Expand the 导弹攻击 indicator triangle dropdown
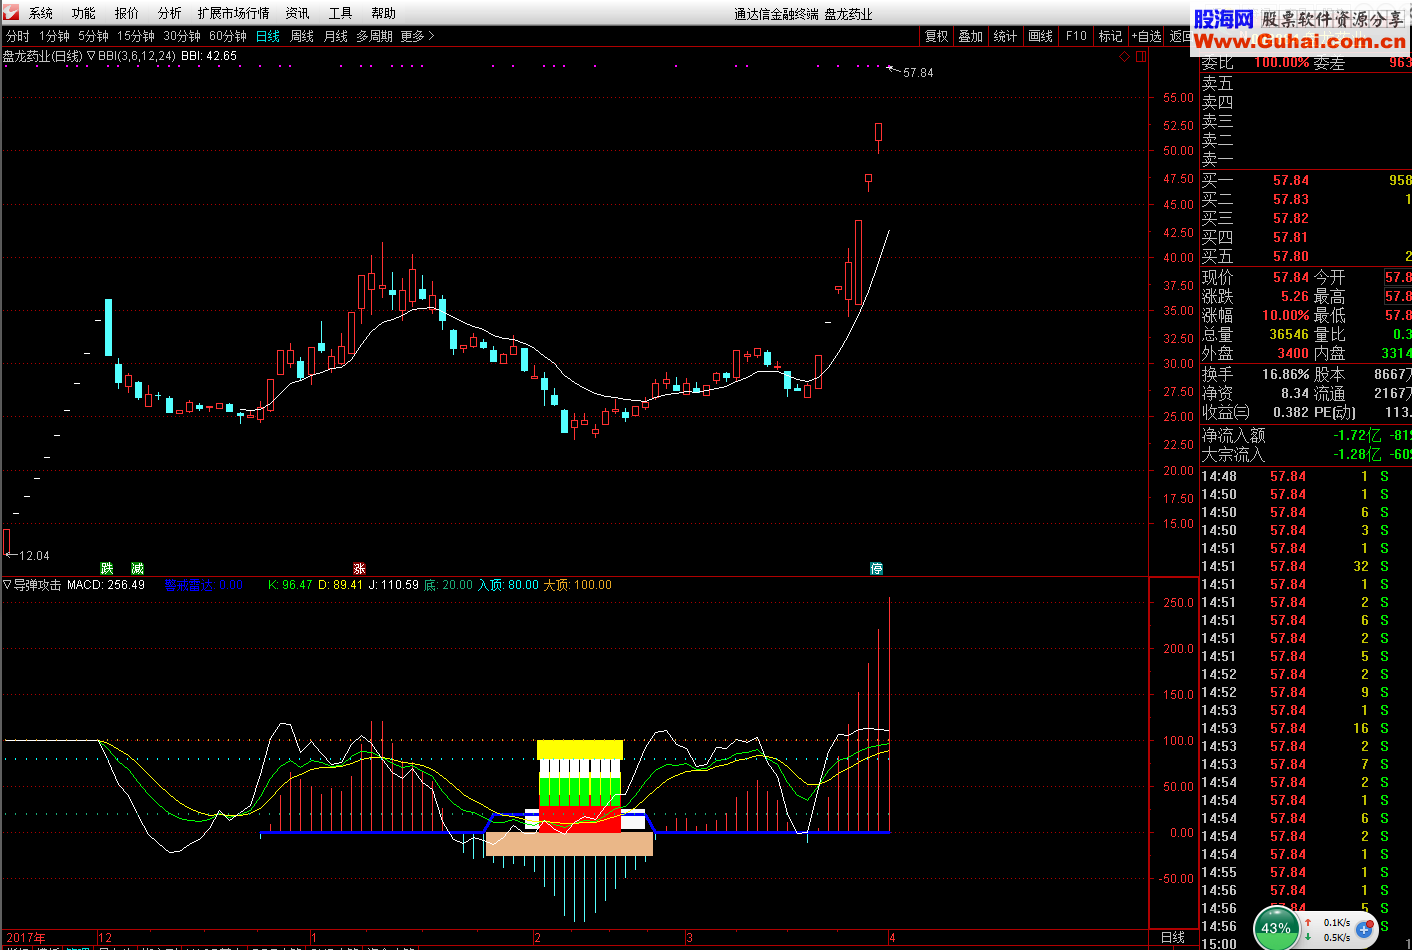The image size is (1412, 950). [x=8, y=585]
